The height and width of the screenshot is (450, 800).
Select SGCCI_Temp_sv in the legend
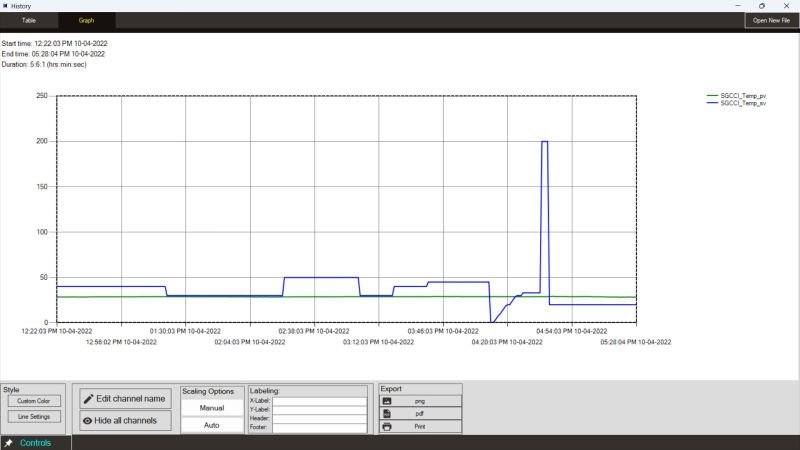tap(743, 103)
